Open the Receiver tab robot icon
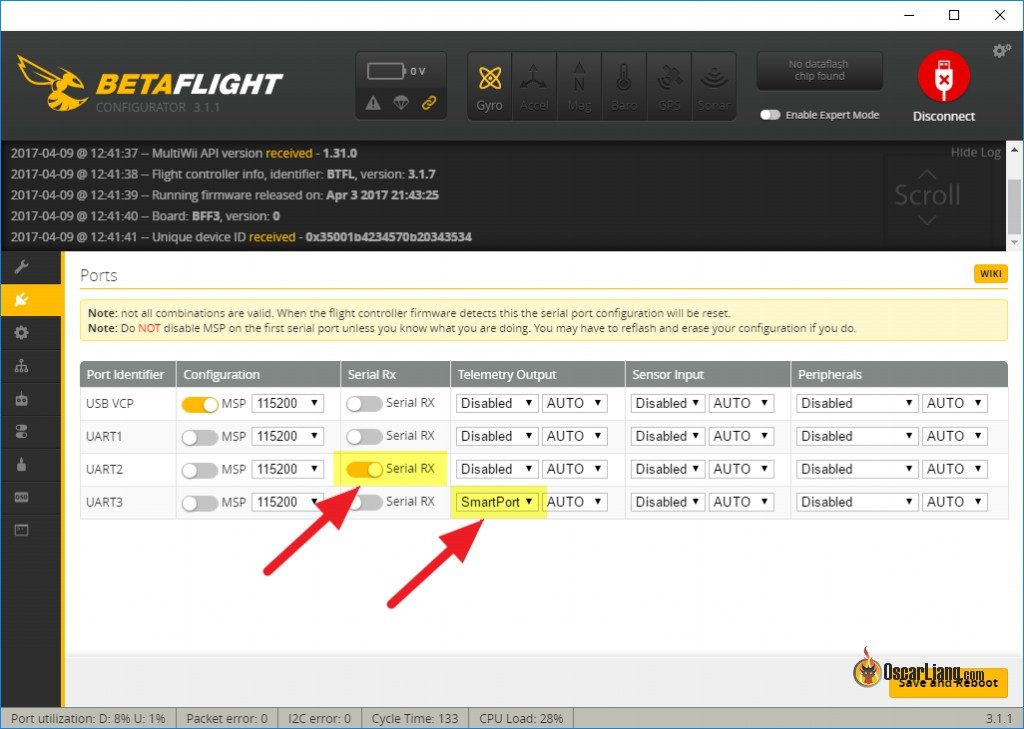Image resolution: width=1024 pixels, height=729 pixels. pos(21,398)
